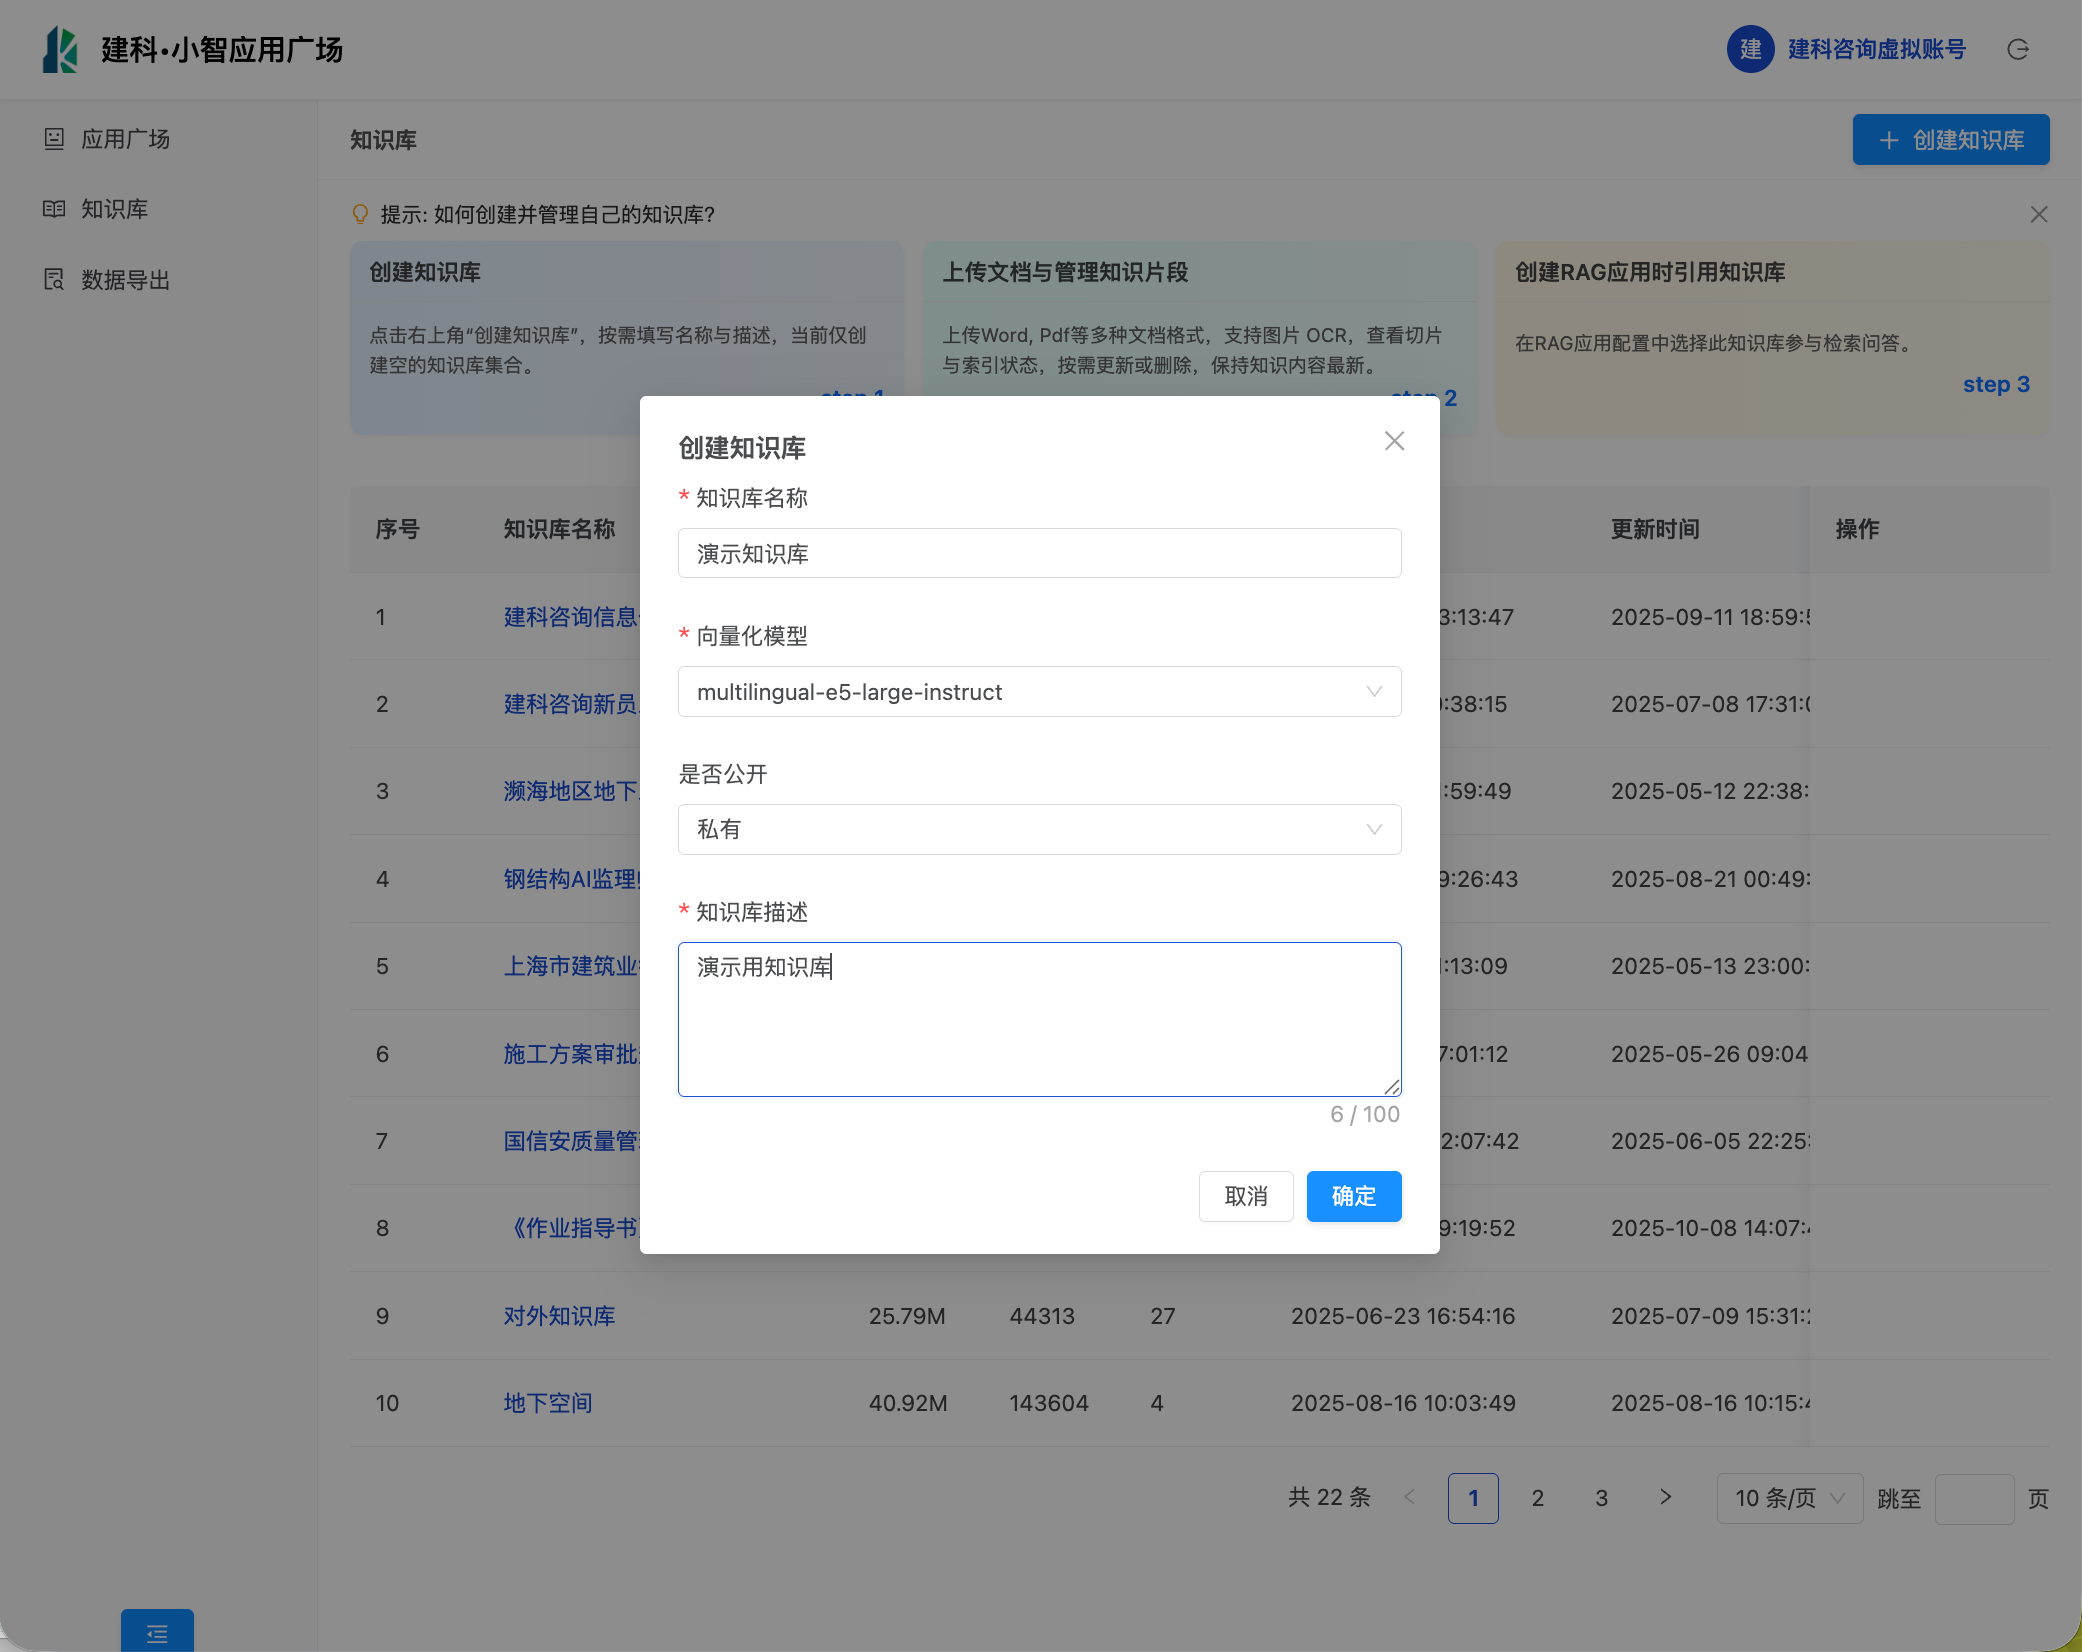Viewport: 2082px width, 1652px height.
Task: Click the plus icon in 创建知识库 button
Action: 1888,140
